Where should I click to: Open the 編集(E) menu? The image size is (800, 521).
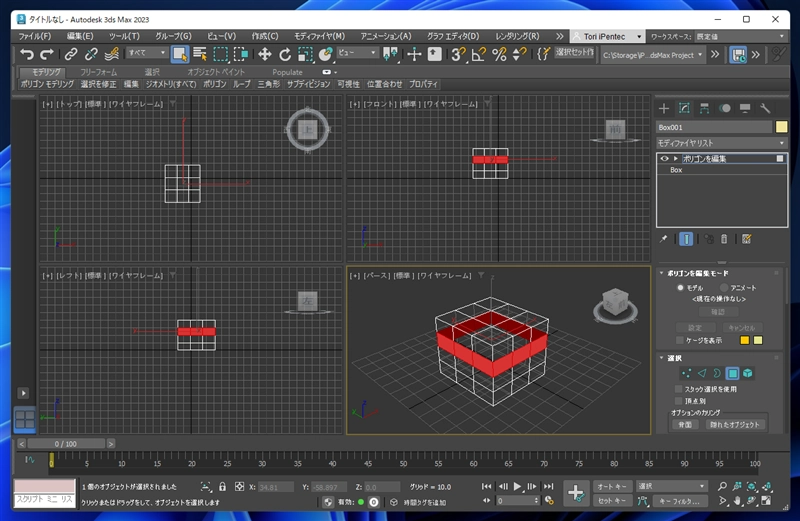click(x=80, y=36)
